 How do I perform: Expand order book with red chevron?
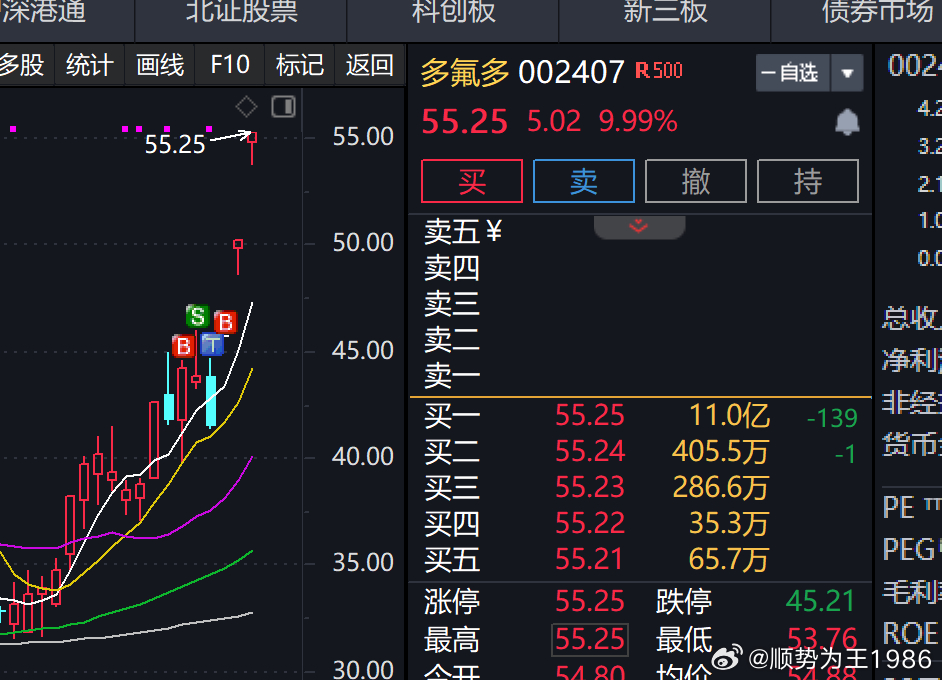tap(639, 226)
